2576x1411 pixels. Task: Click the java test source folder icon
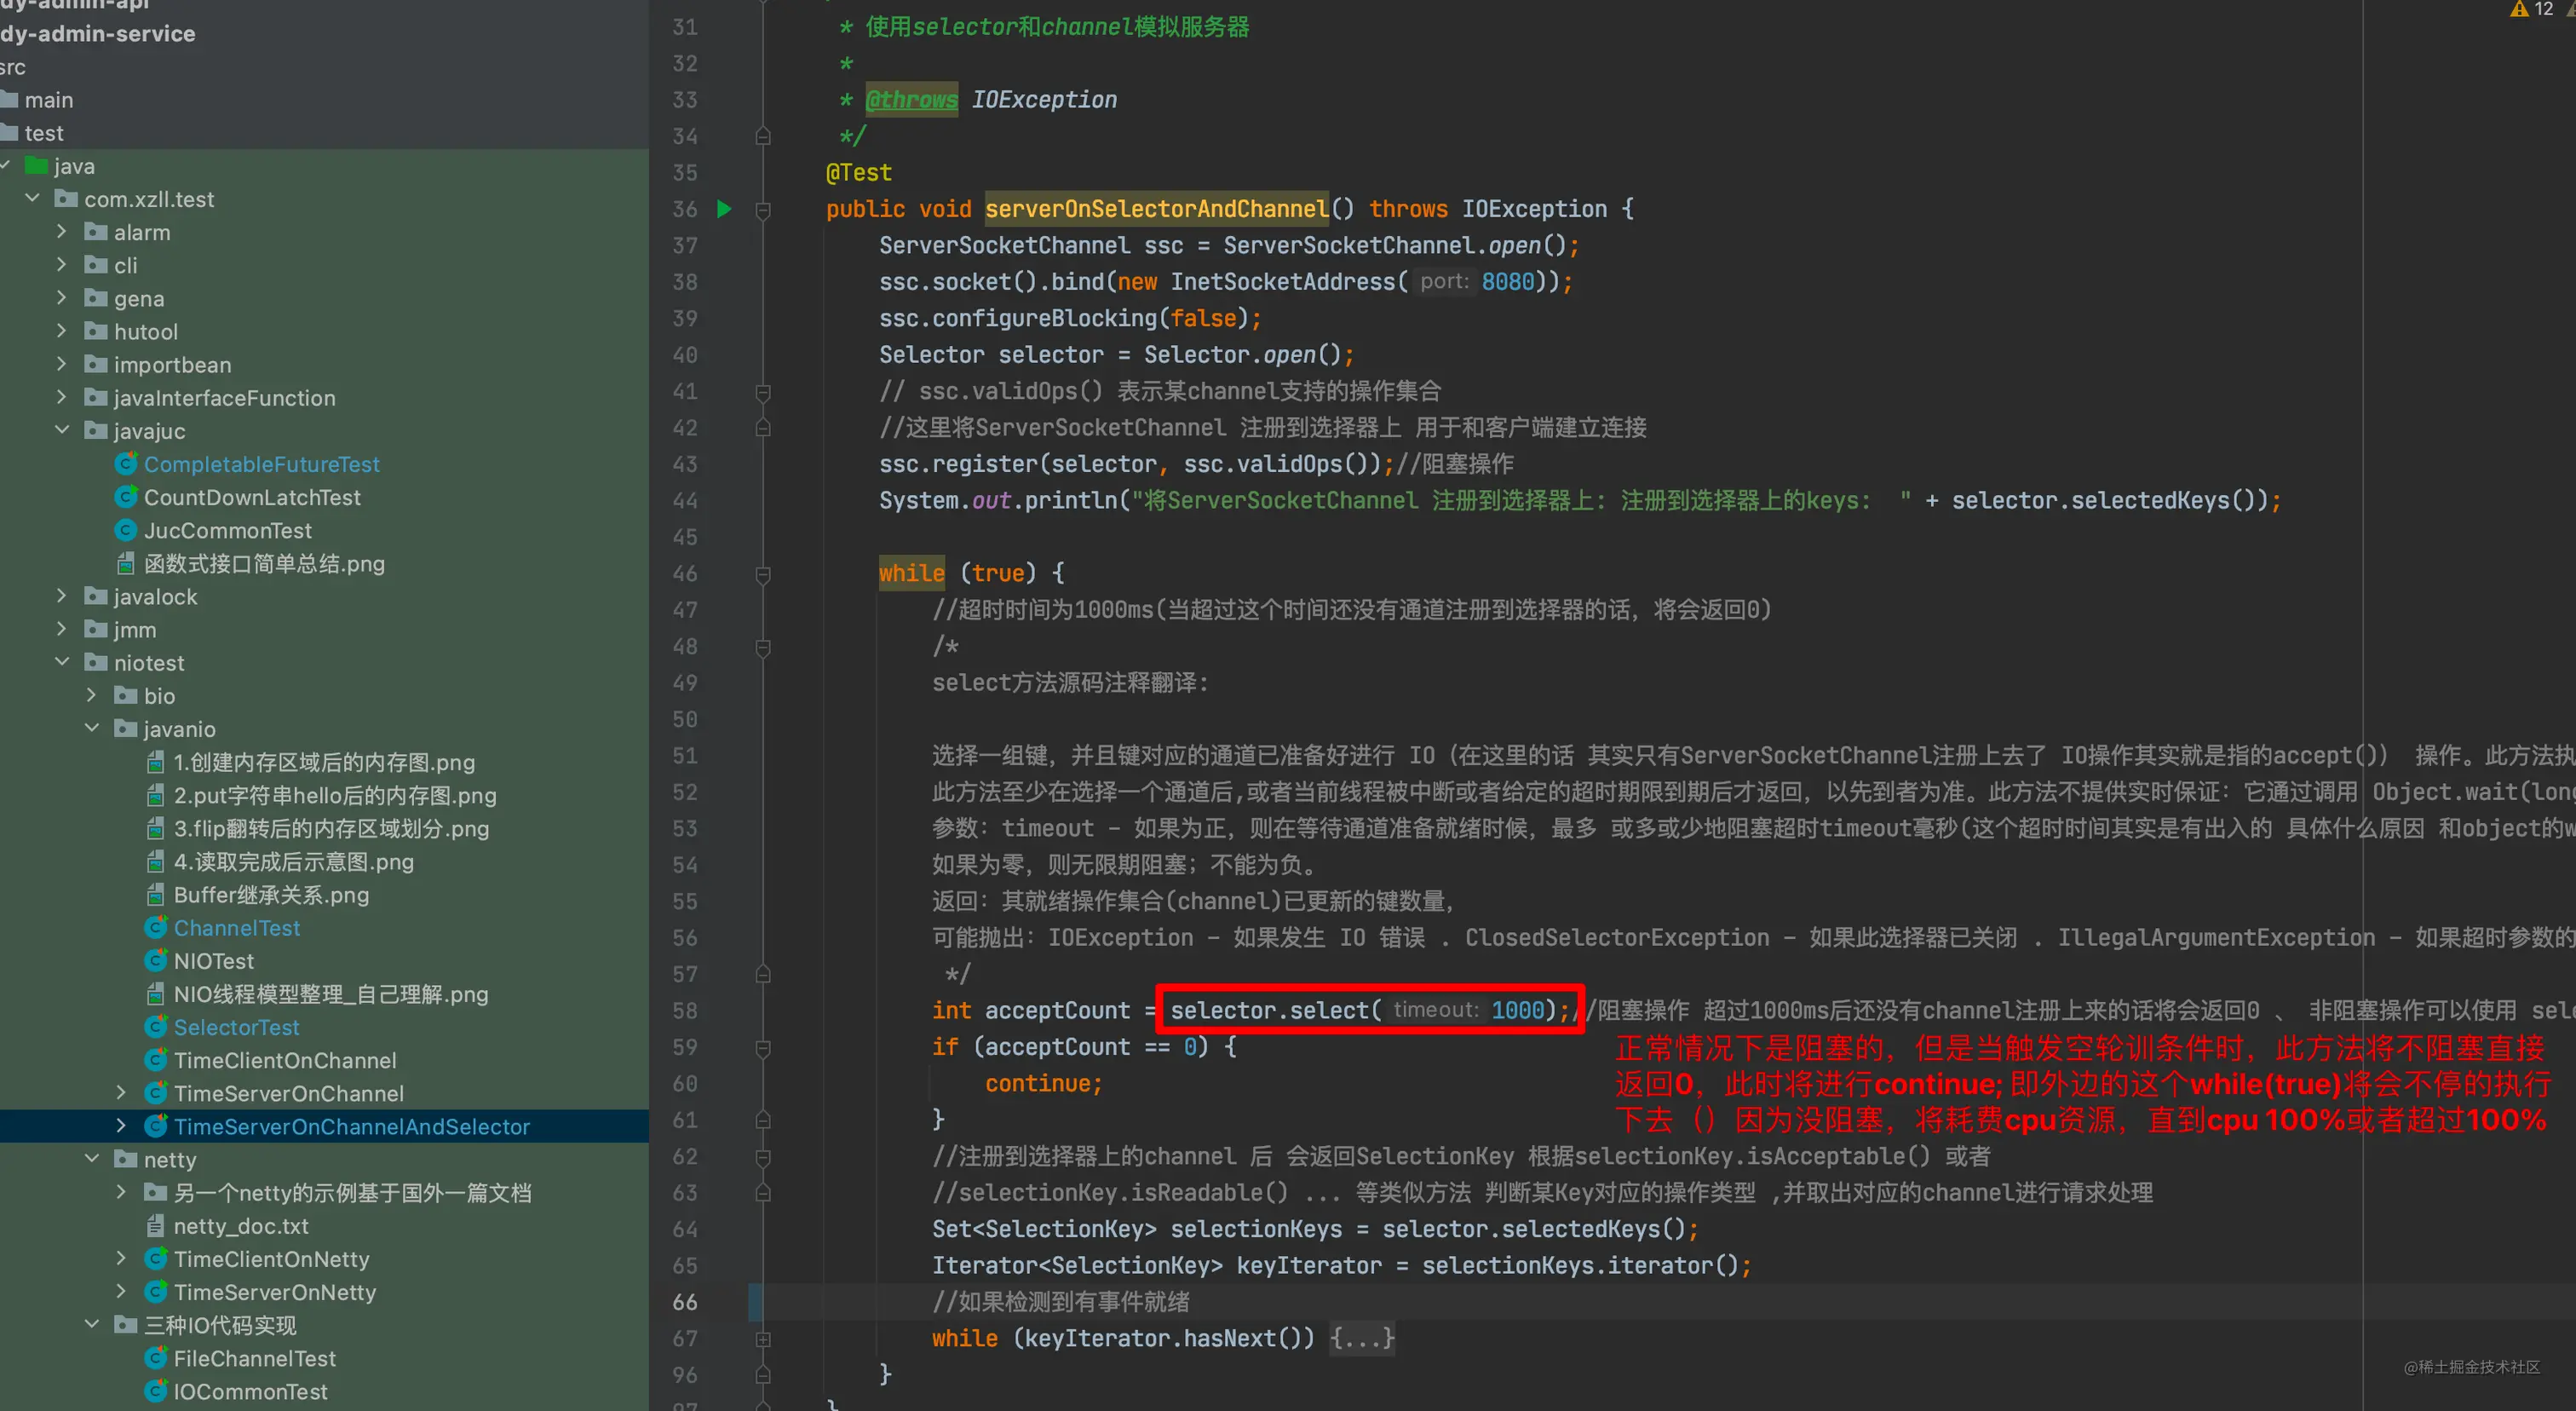[x=36, y=165]
